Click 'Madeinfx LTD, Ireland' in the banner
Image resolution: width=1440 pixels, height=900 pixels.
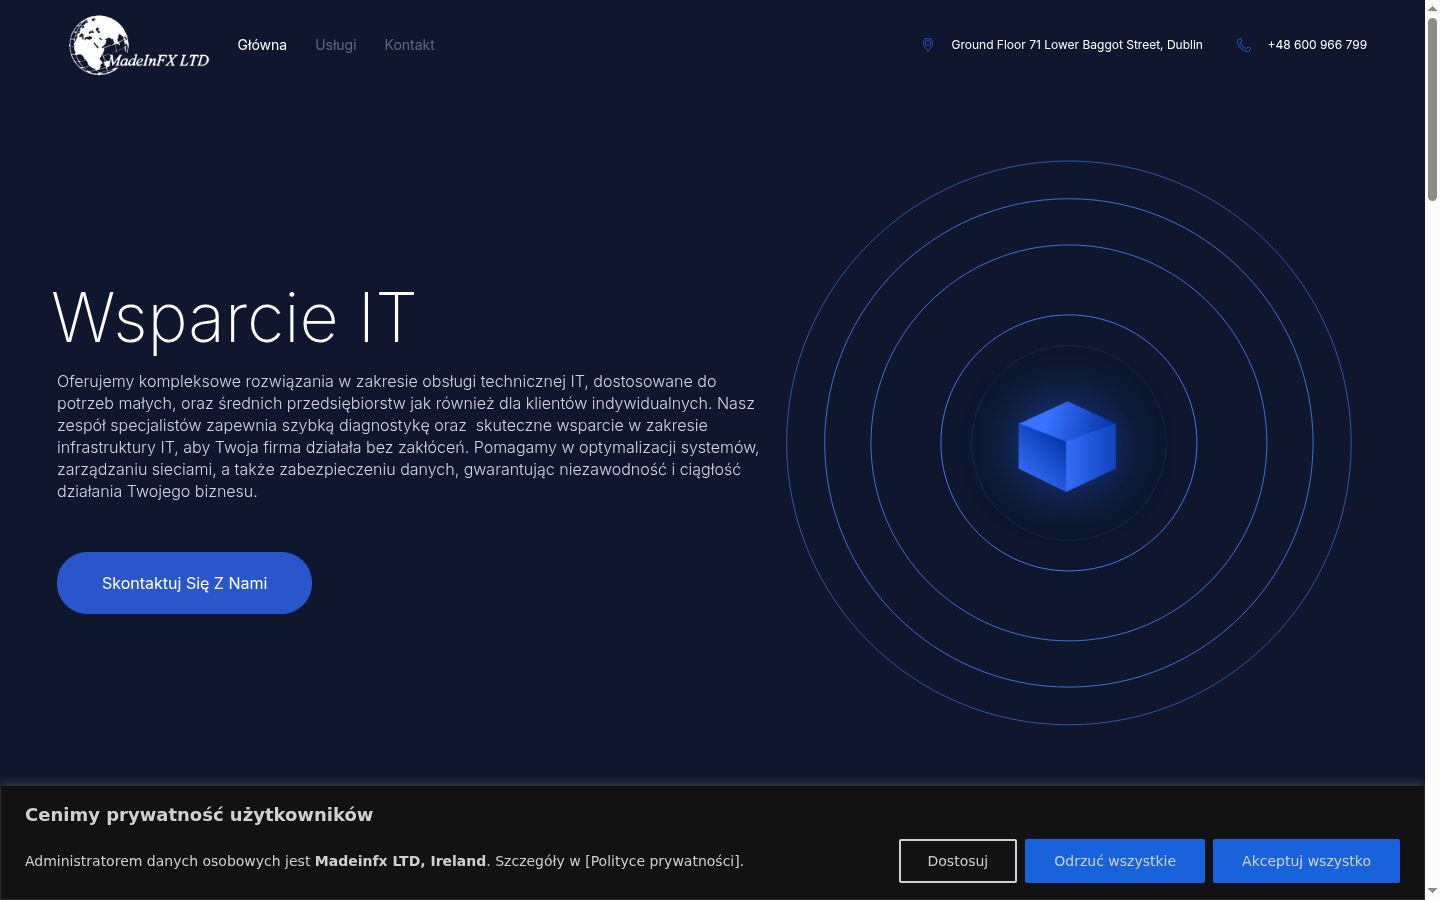tap(400, 861)
